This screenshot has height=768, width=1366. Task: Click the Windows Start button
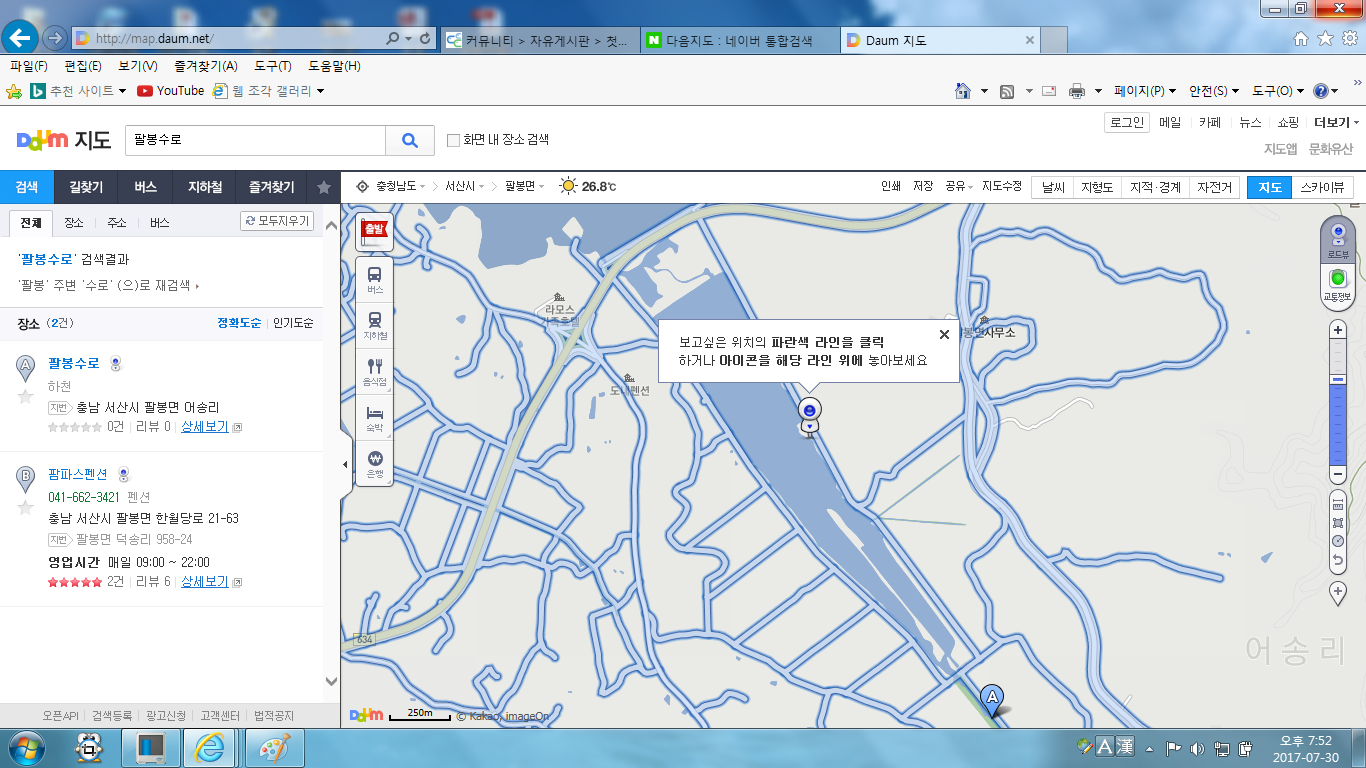27,747
